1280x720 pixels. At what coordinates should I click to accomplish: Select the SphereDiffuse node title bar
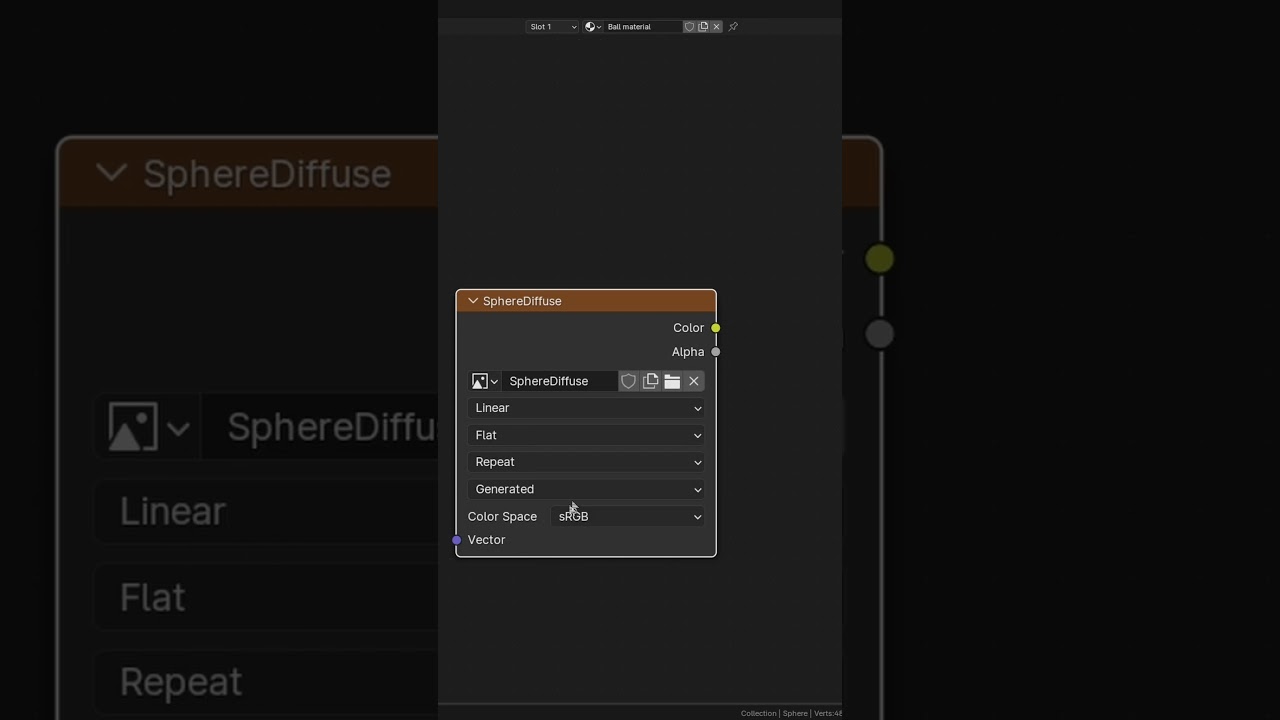point(586,301)
